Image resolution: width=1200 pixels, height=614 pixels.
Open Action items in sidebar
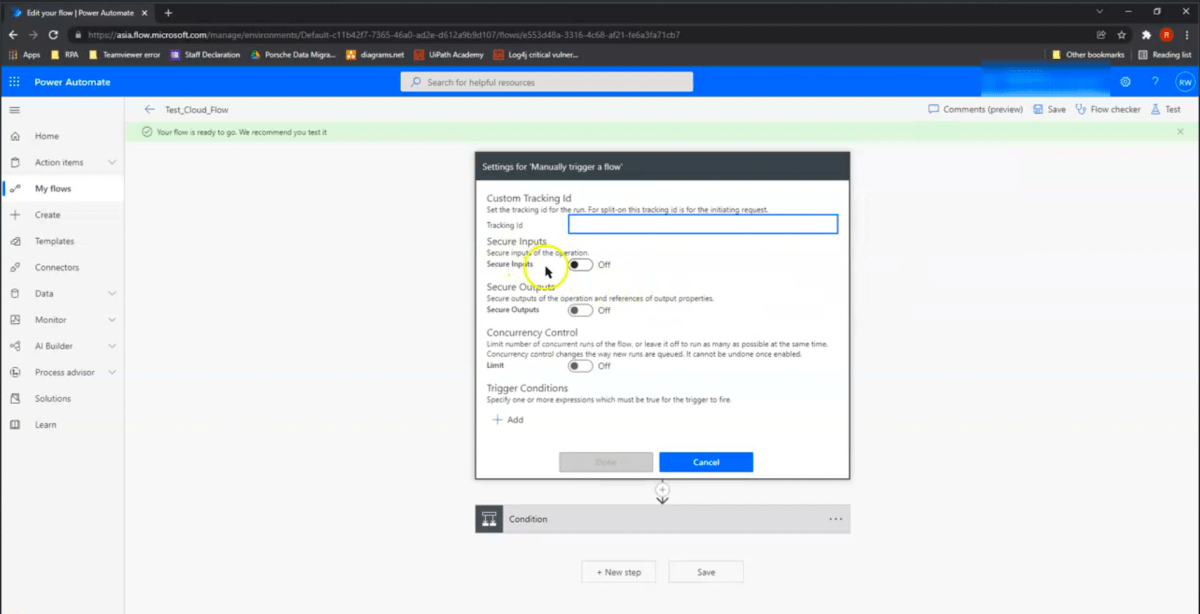click(59, 162)
